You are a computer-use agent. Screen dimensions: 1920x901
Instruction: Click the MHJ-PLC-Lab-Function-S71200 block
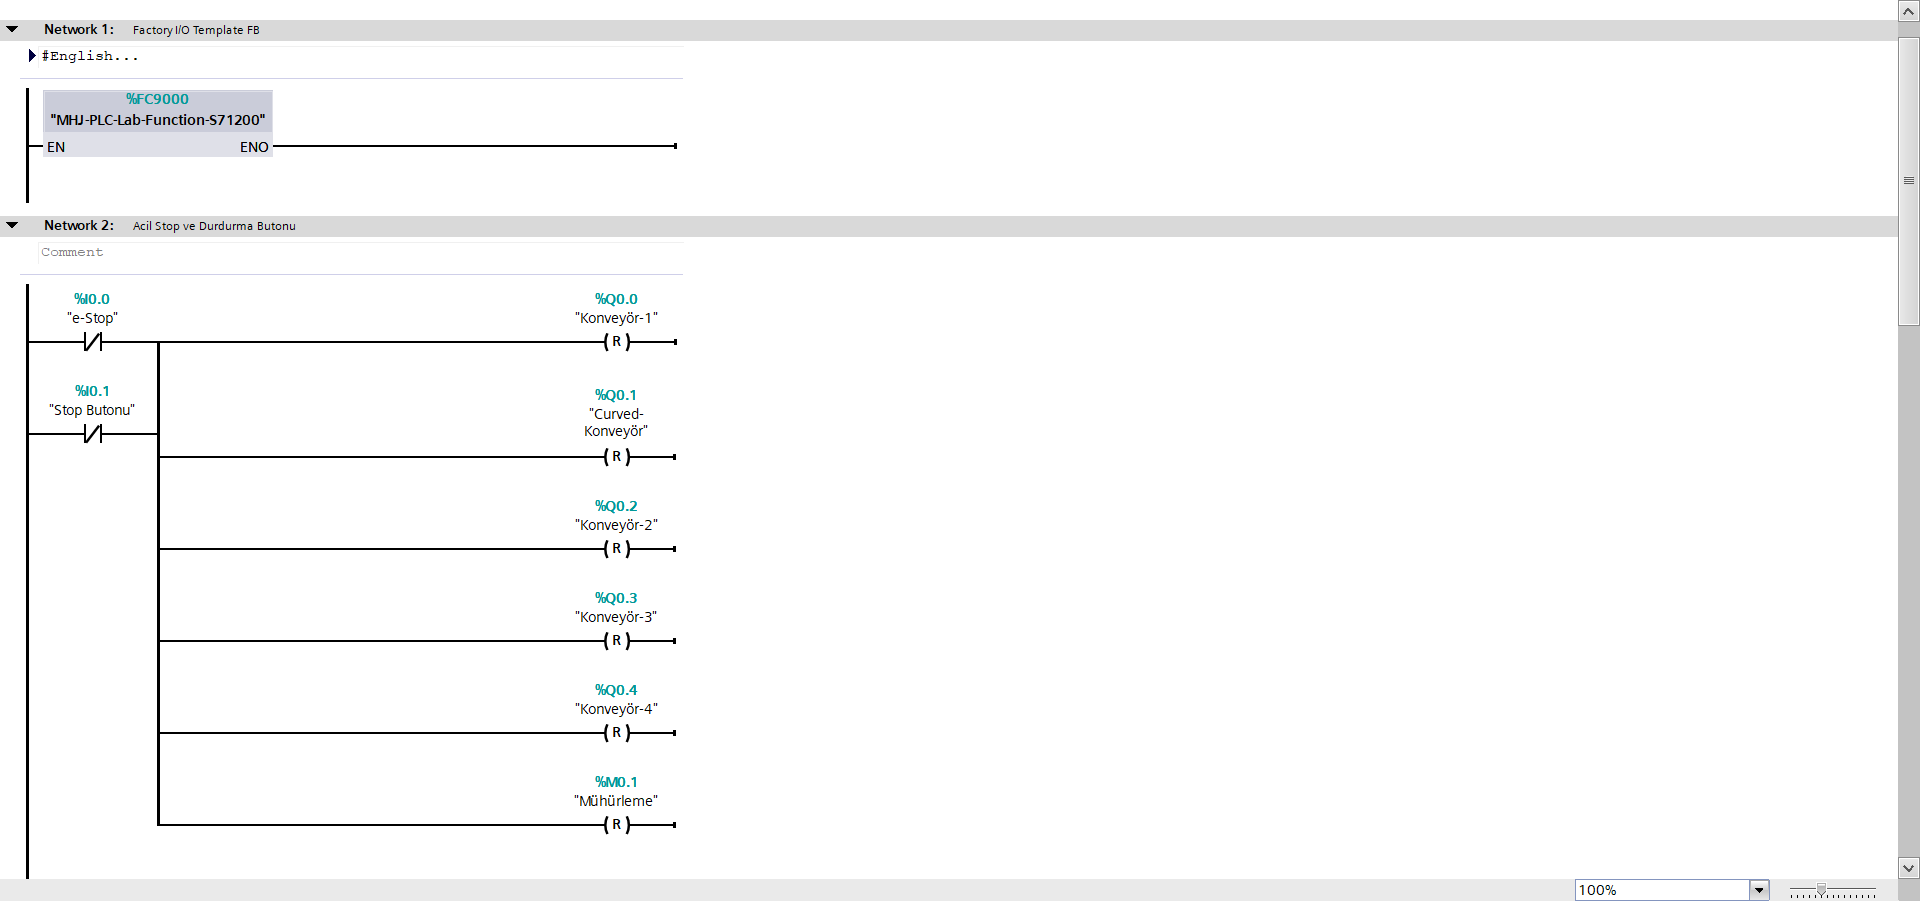click(x=158, y=120)
